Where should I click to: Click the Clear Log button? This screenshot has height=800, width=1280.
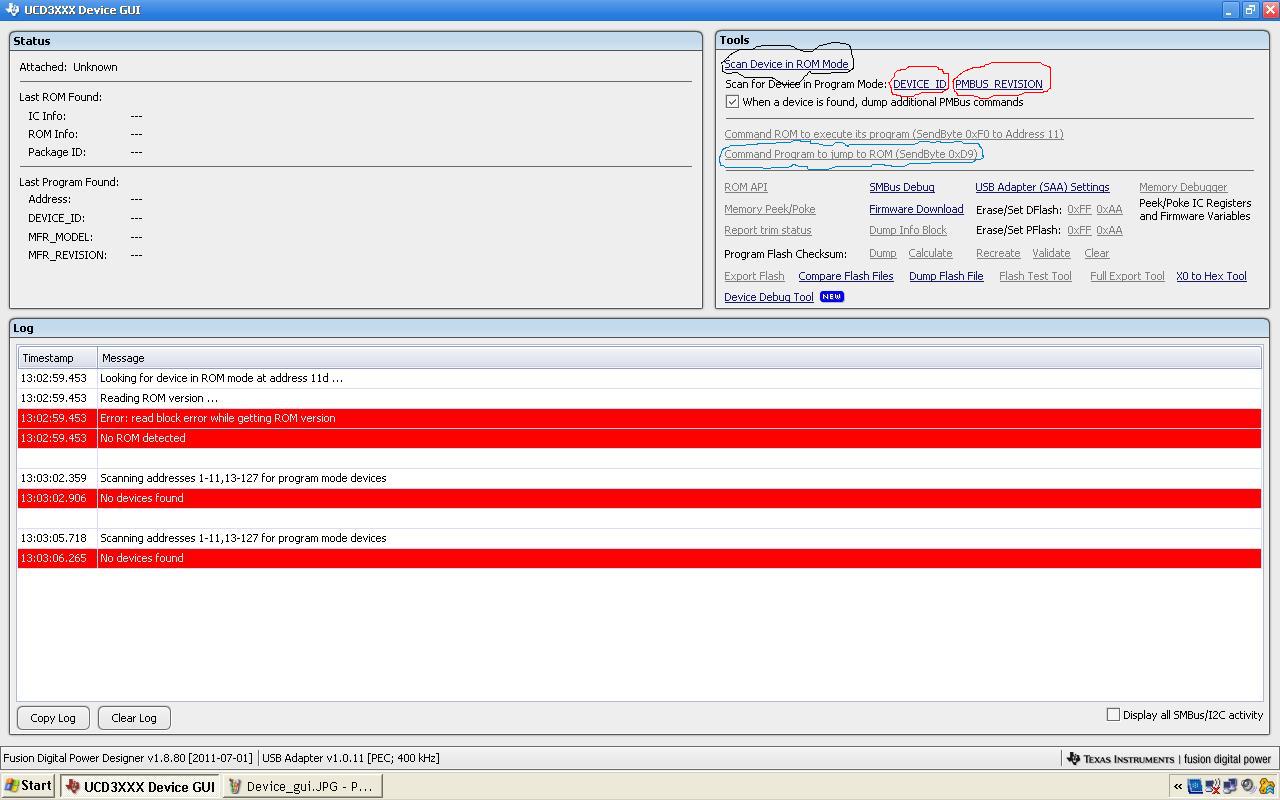pyautogui.click(x=134, y=718)
